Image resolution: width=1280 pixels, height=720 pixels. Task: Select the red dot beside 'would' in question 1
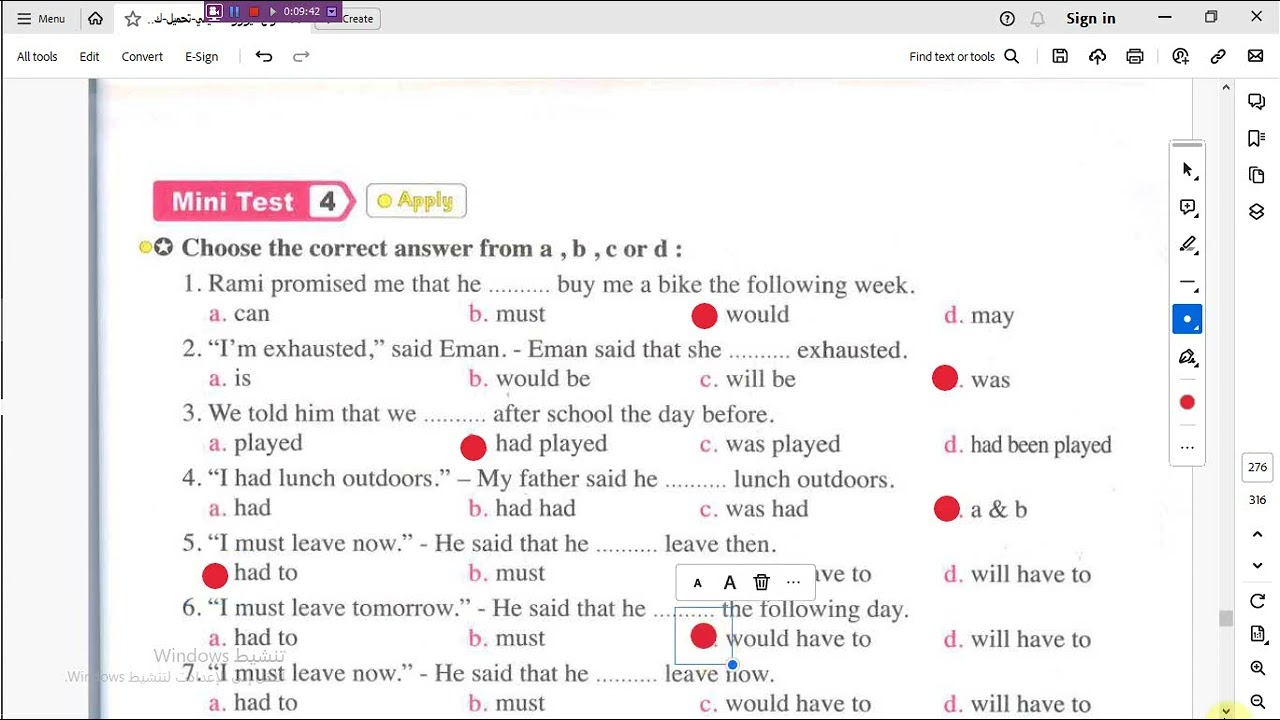tap(704, 316)
